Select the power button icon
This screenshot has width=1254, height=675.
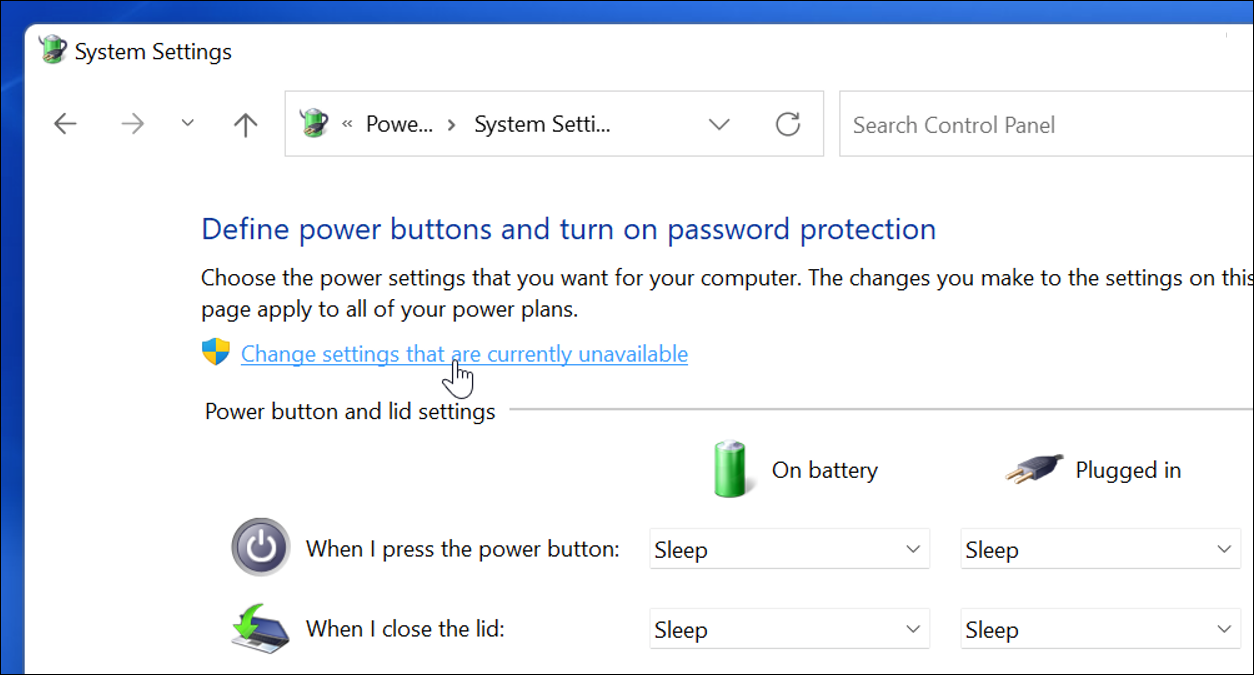[x=260, y=548]
